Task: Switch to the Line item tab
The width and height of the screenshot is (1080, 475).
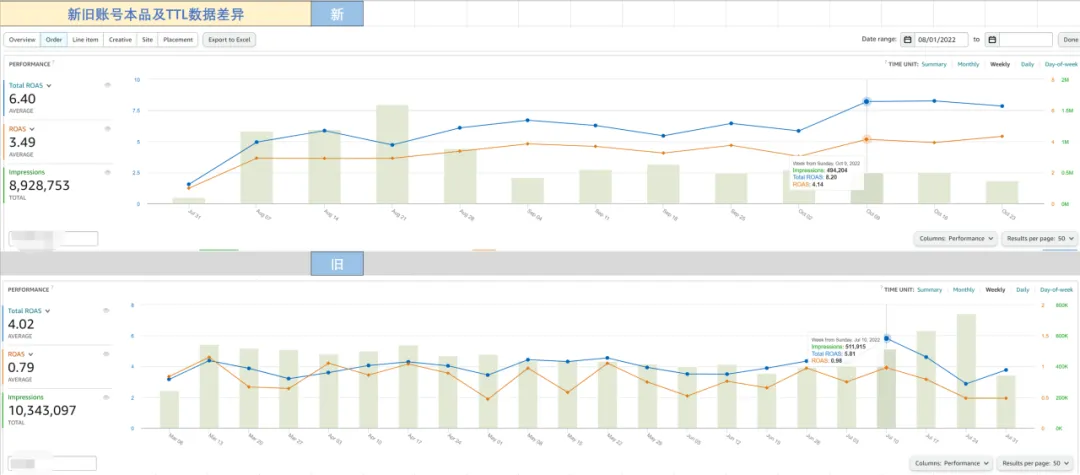Action: tap(85, 40)
